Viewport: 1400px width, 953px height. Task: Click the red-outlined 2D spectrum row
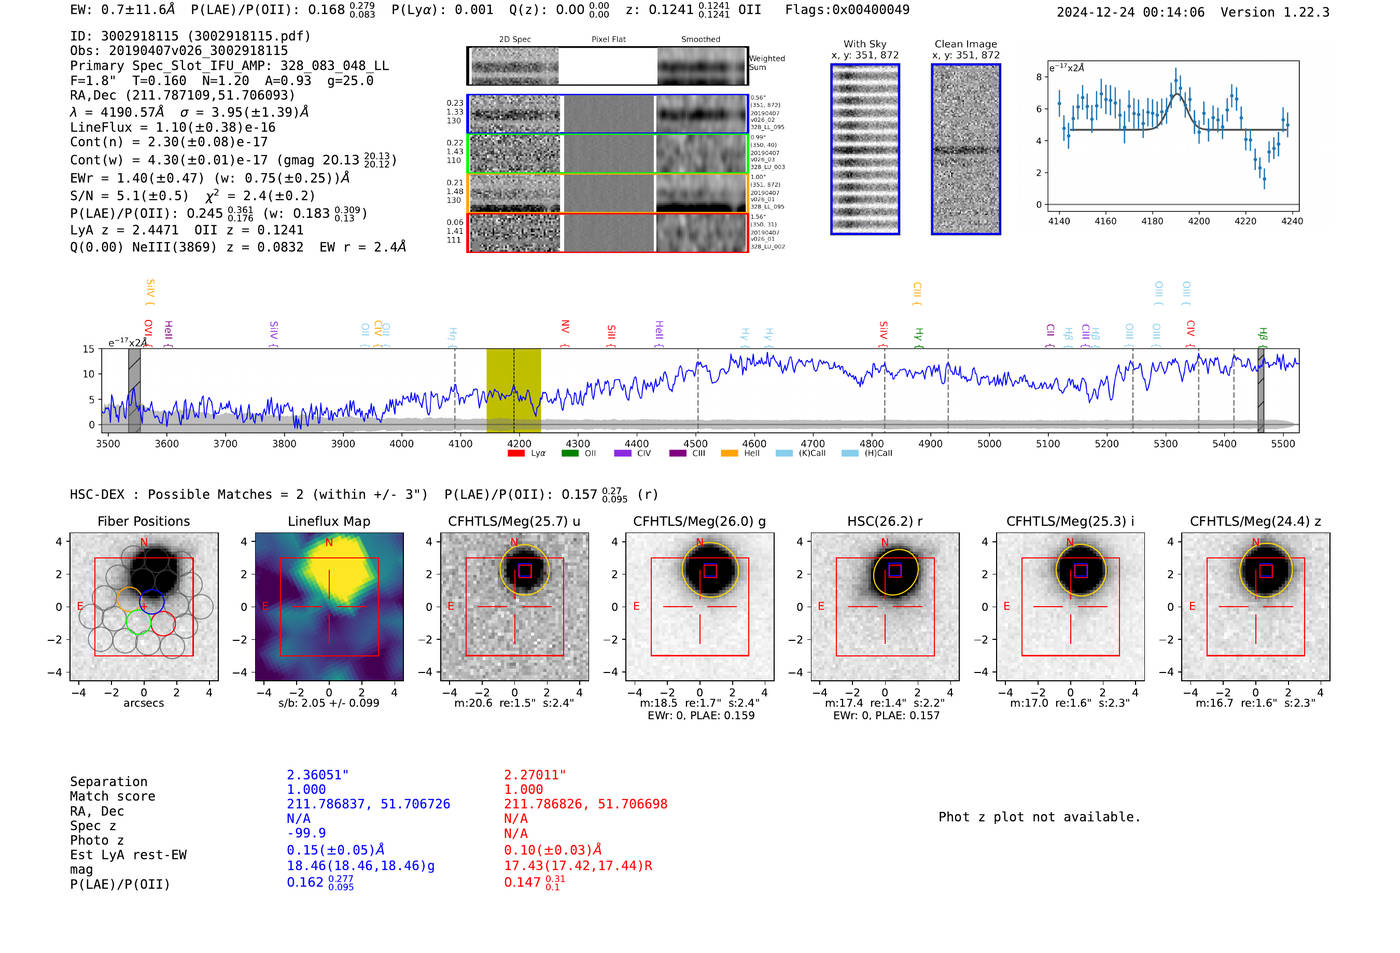point(608,232)
